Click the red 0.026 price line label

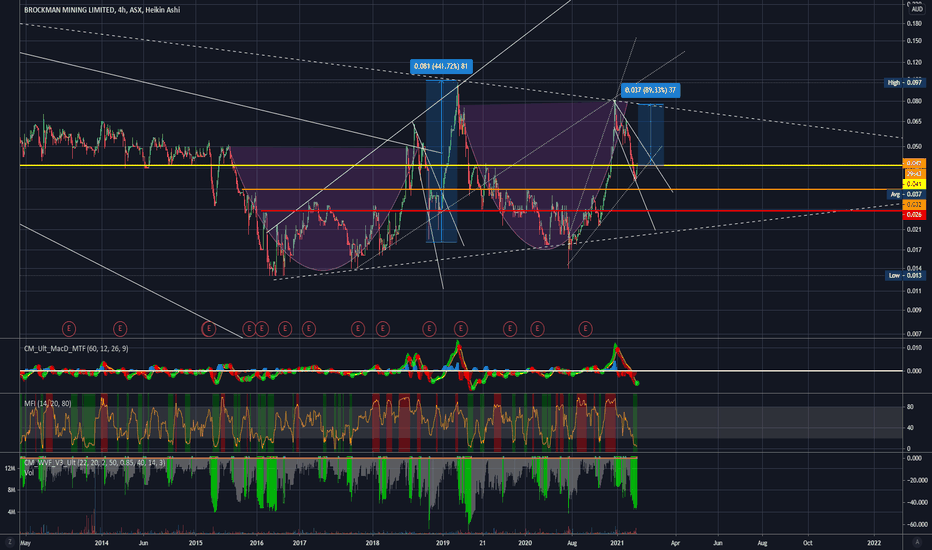(x=914, y=214)
